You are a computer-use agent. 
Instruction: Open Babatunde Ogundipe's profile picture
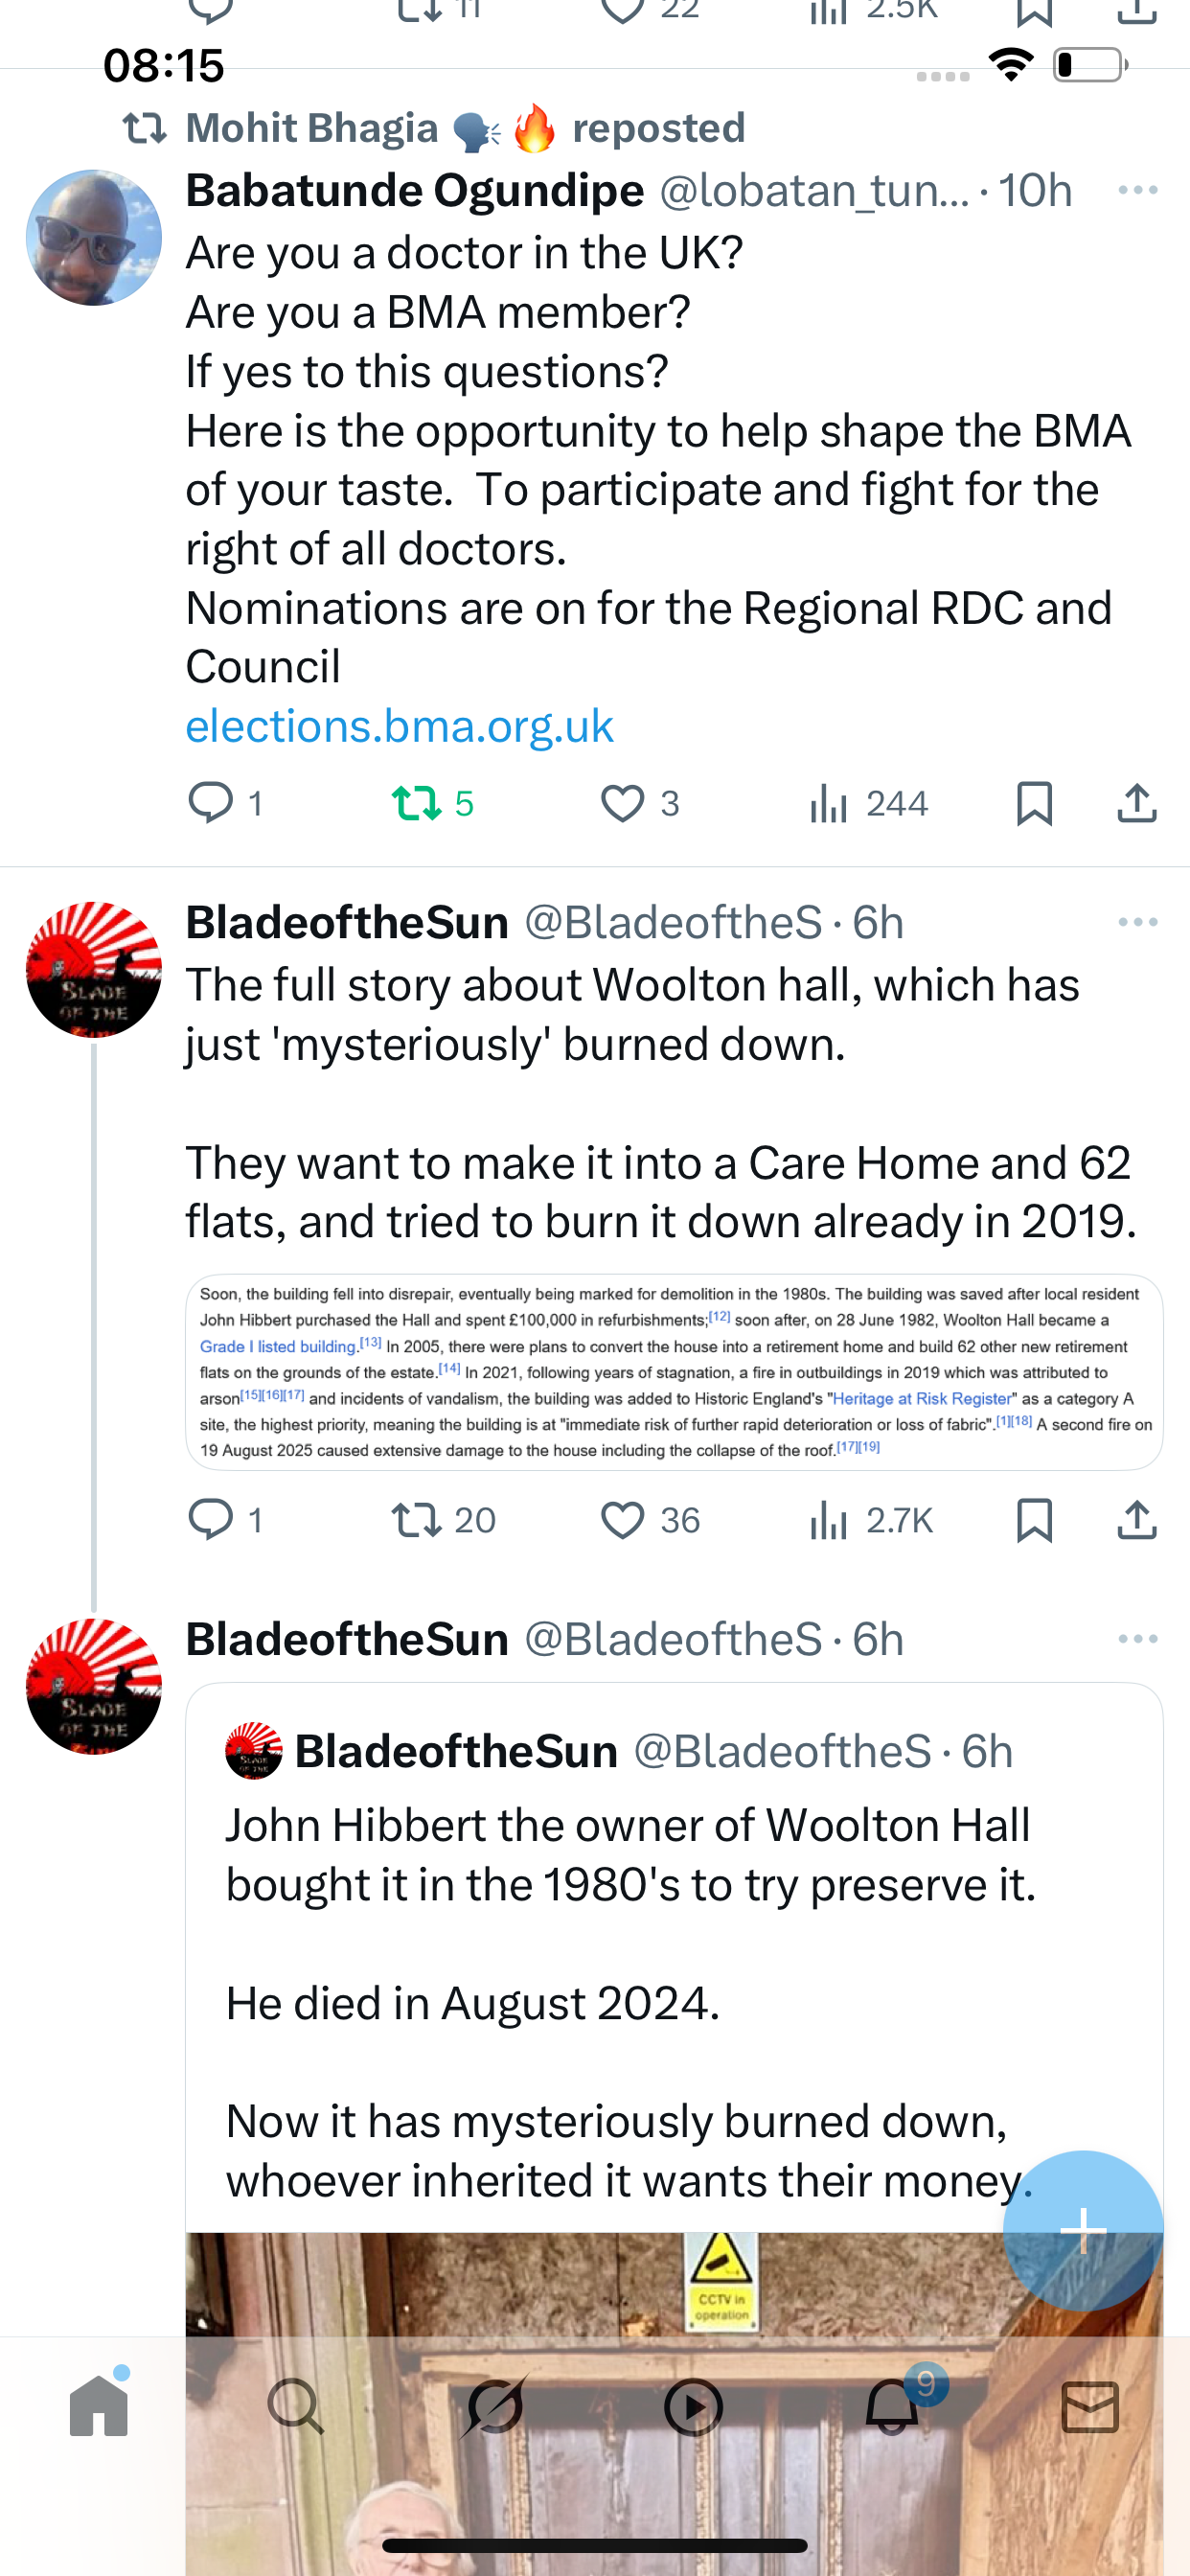[94, 238]
